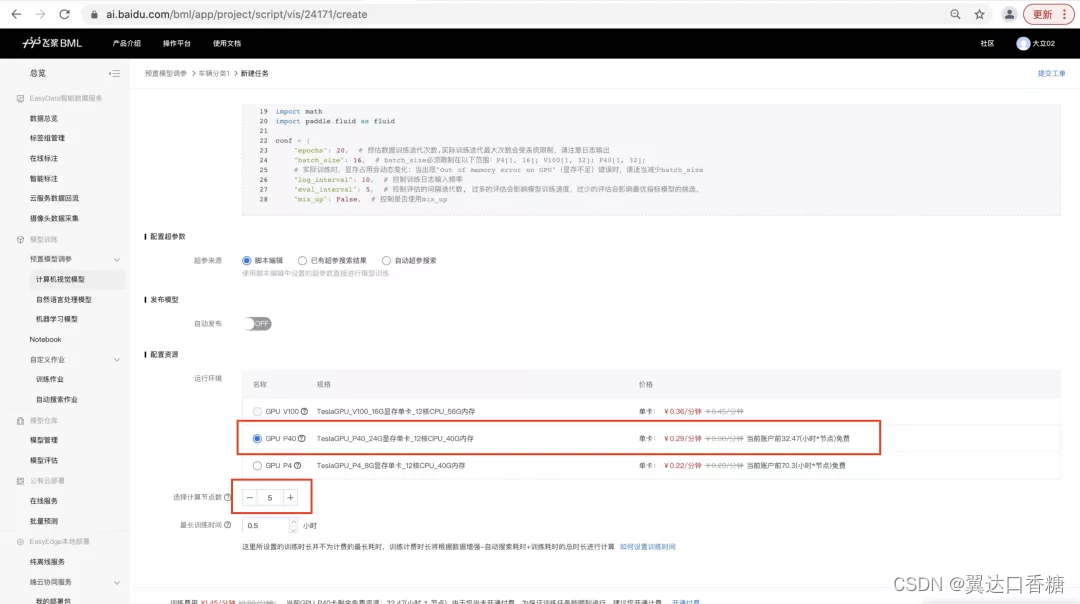Screen dimensions: 1080x604
Task: Click the 模型仓库 section icon
Action: (20, 420)
